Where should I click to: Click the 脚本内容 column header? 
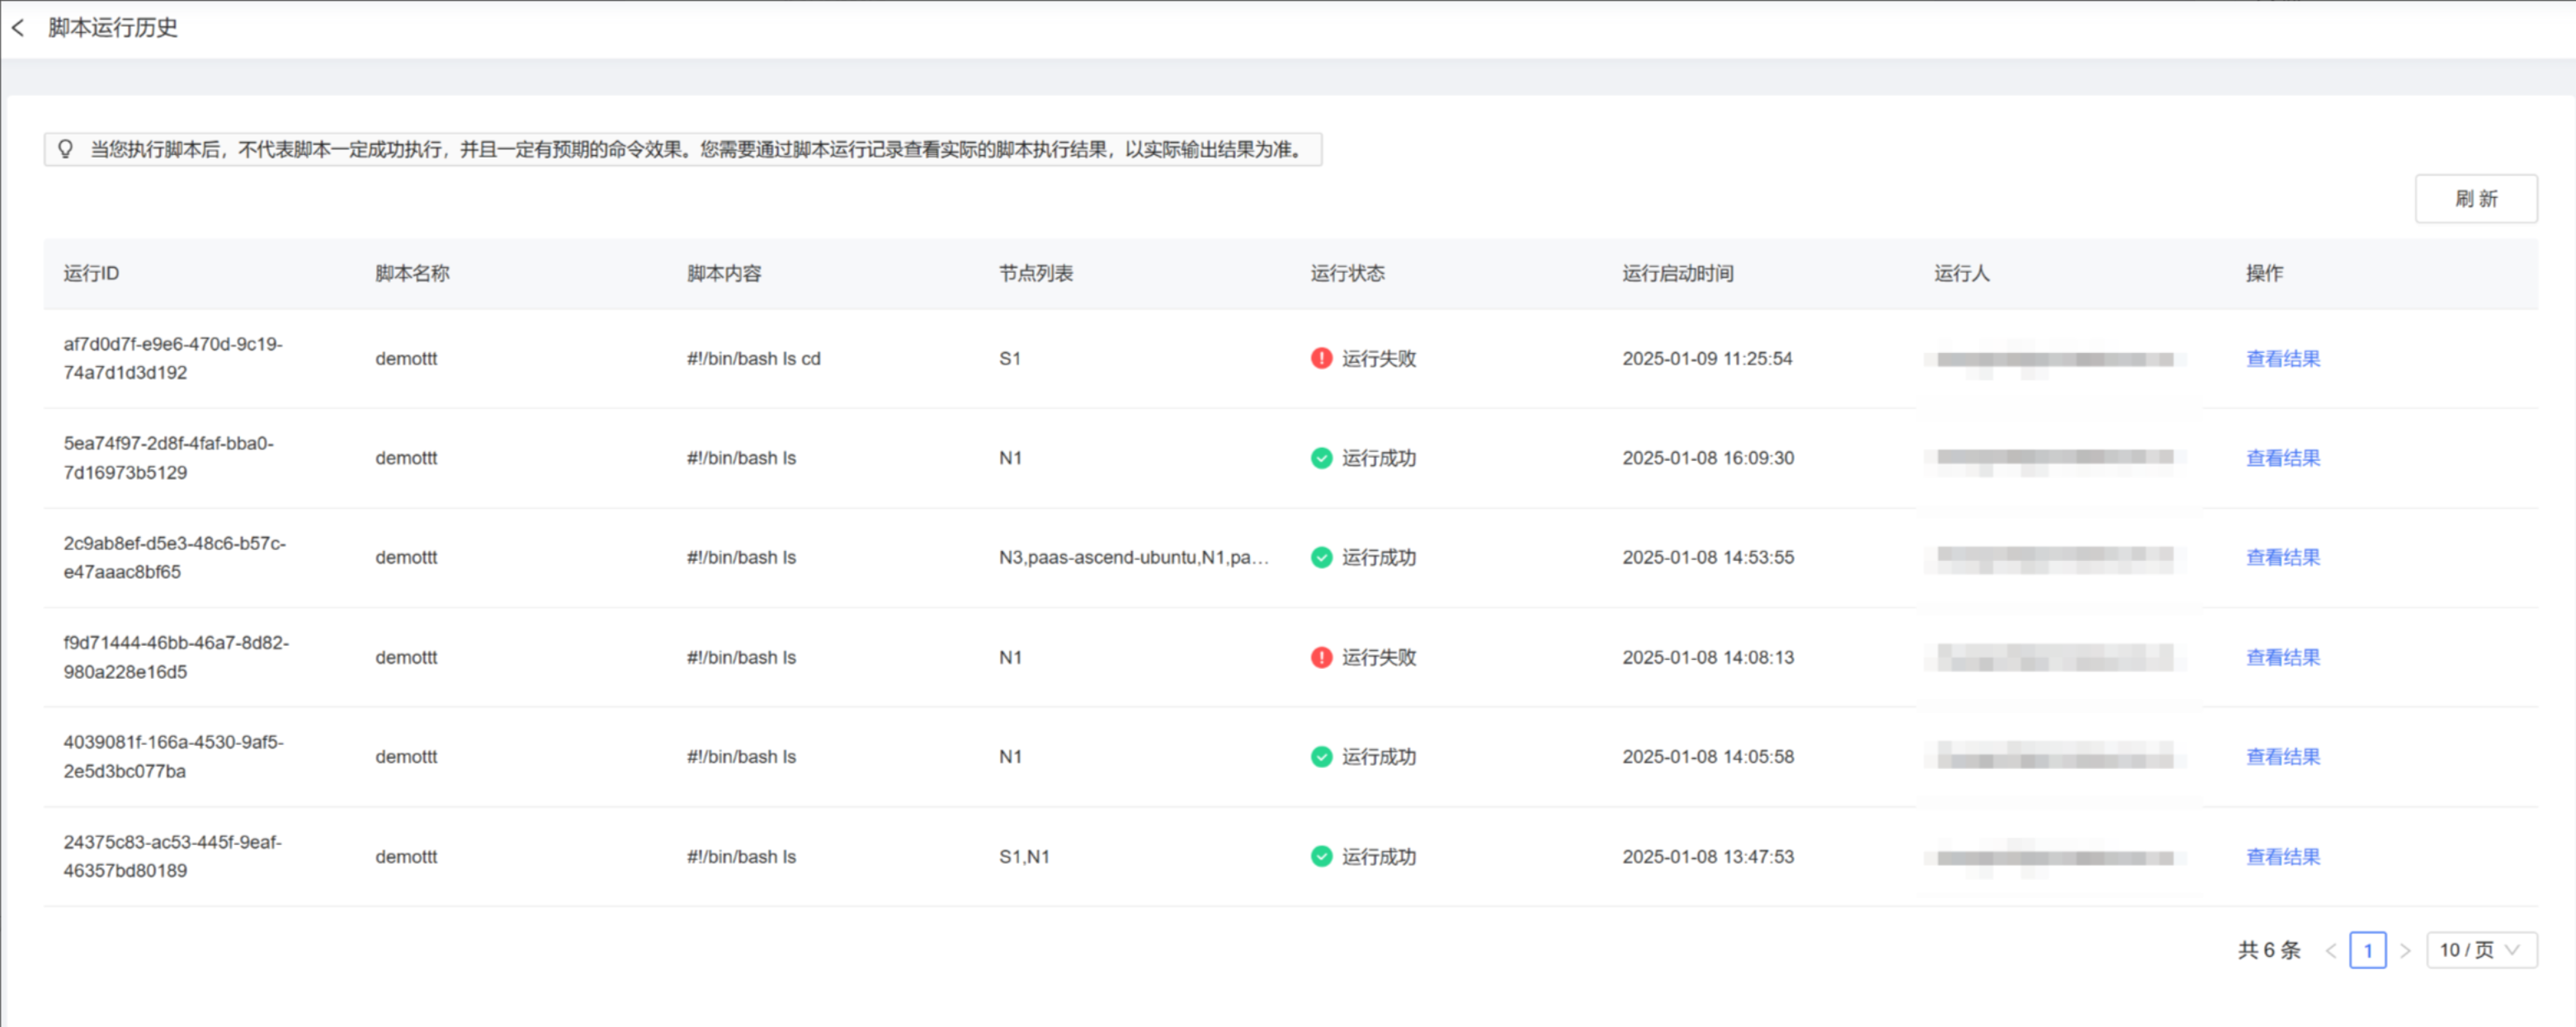click(724, 273)
